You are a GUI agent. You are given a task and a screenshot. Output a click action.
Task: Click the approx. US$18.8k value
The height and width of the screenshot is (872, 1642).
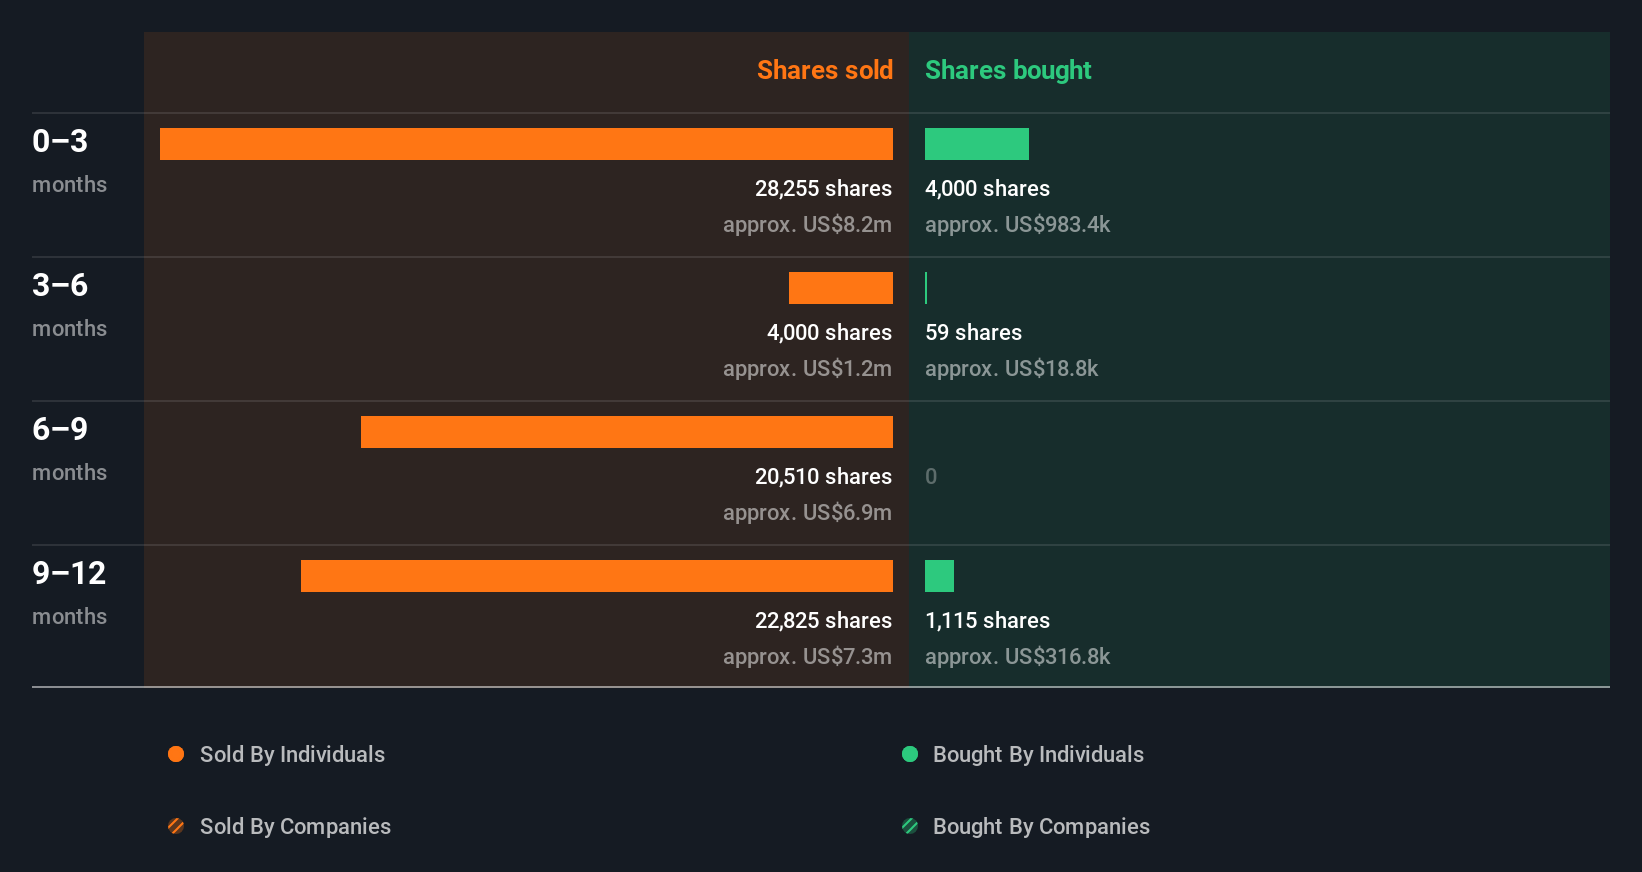click(x=1011, y=368)
